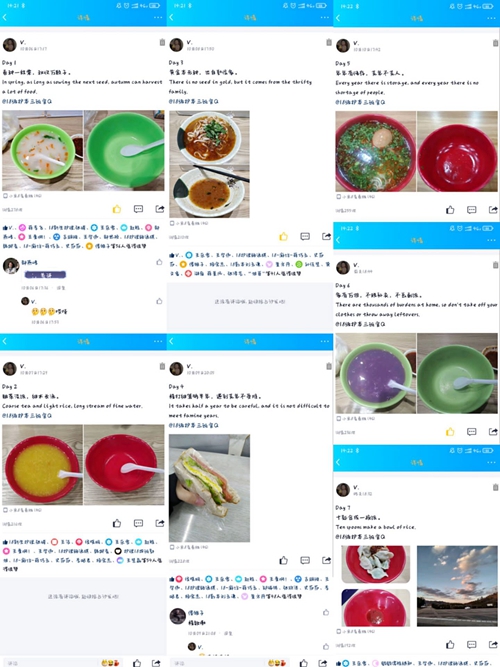Expand the more menu on Day 1 header
This screenshot has width=500, height=667.
click(x=158, y=17)
